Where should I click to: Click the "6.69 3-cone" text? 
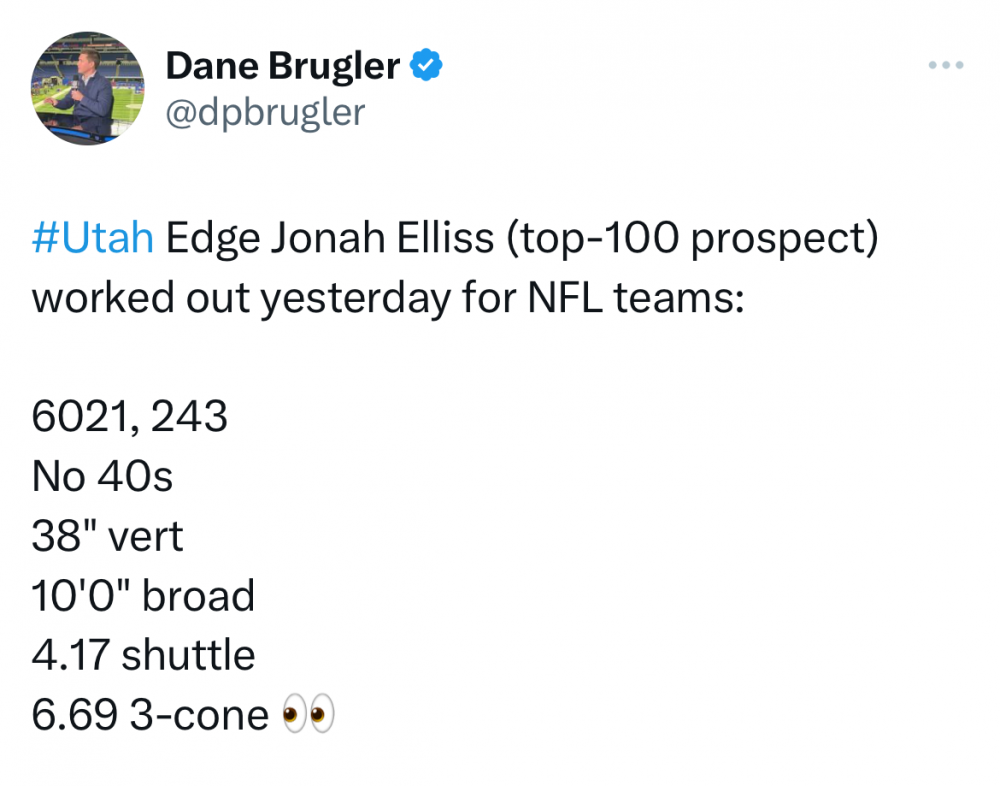150,716
